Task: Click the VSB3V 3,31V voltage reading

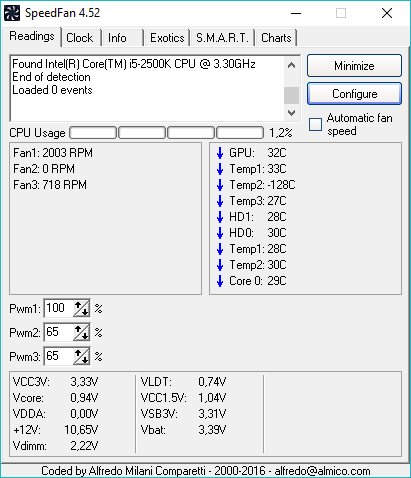Action: click(183, 414)
